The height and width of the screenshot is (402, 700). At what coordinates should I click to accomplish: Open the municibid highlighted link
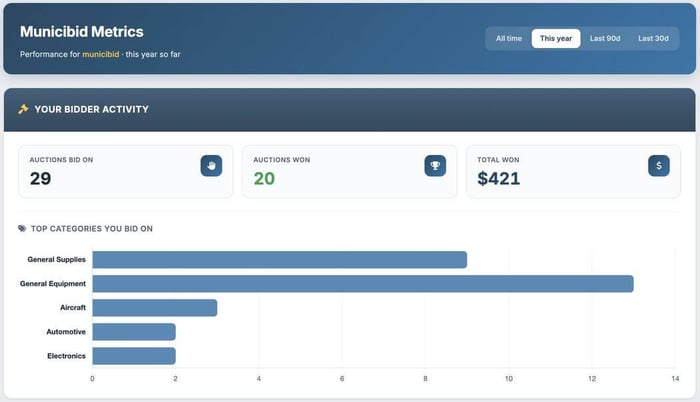click(x=100, y=54)
